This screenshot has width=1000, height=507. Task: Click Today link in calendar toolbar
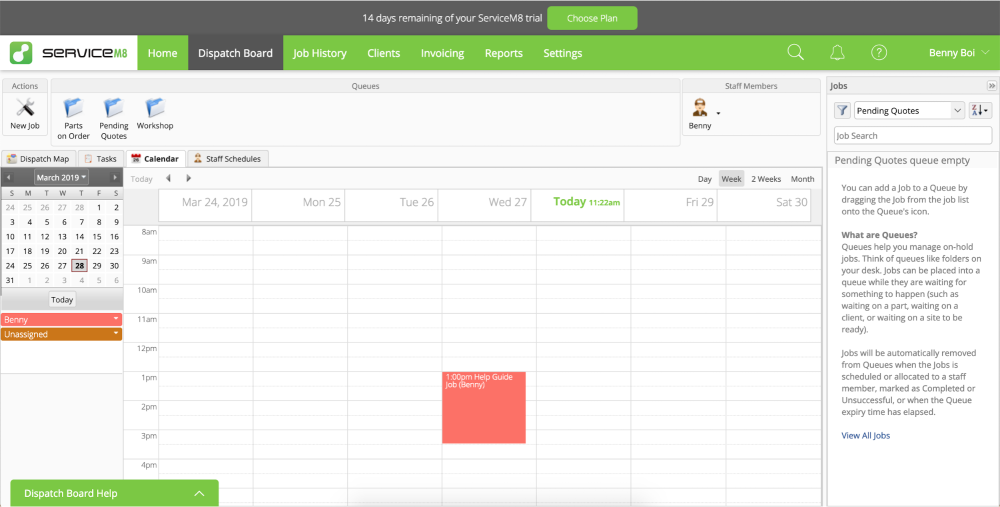pos(142,179)
